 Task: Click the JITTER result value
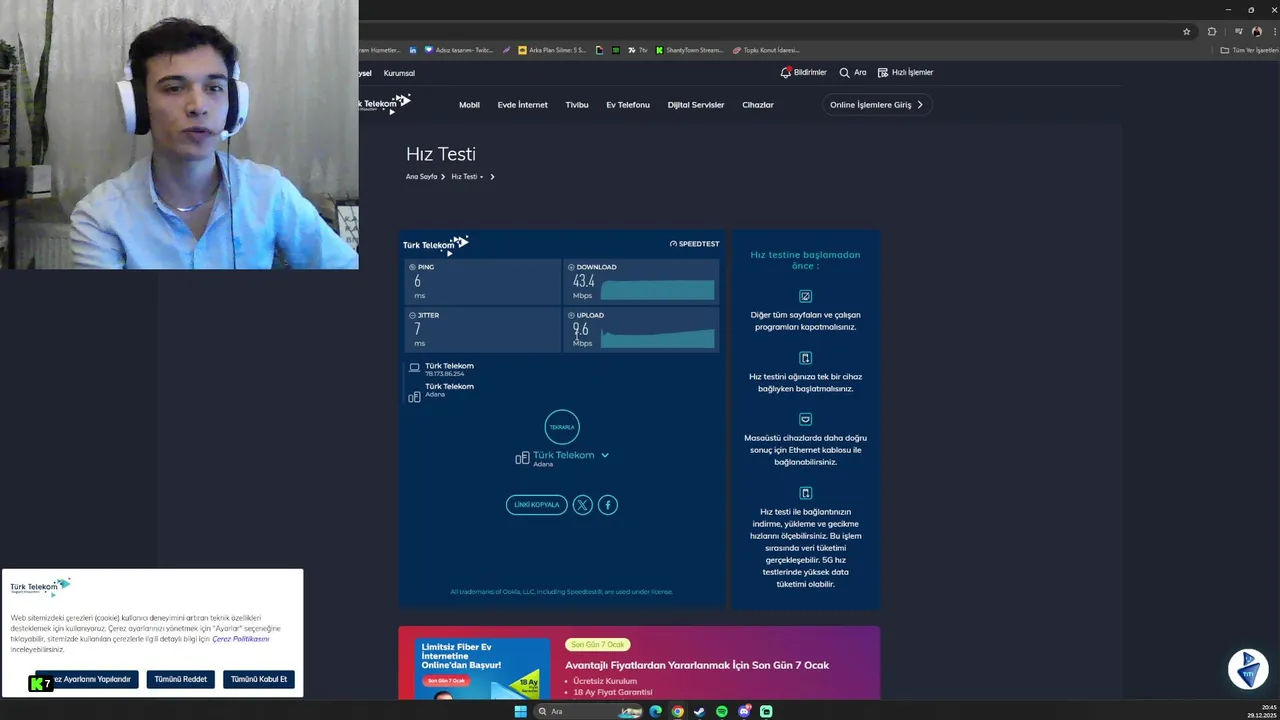pyautogui.click(x=417, y=330)
